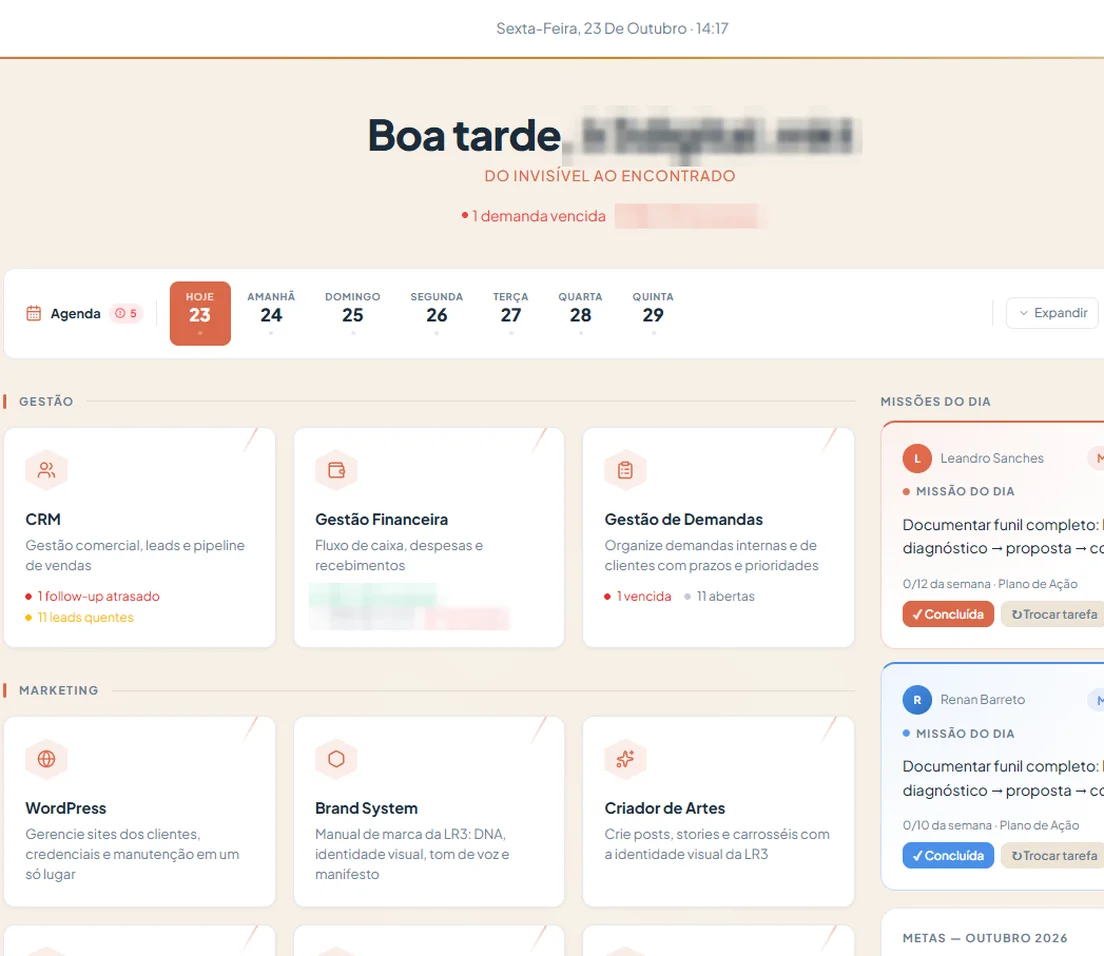The width and height of the screenshot is (1104, 956).
Task: Click the Agenda alert badge showing 5
Action: click(126, 313)
